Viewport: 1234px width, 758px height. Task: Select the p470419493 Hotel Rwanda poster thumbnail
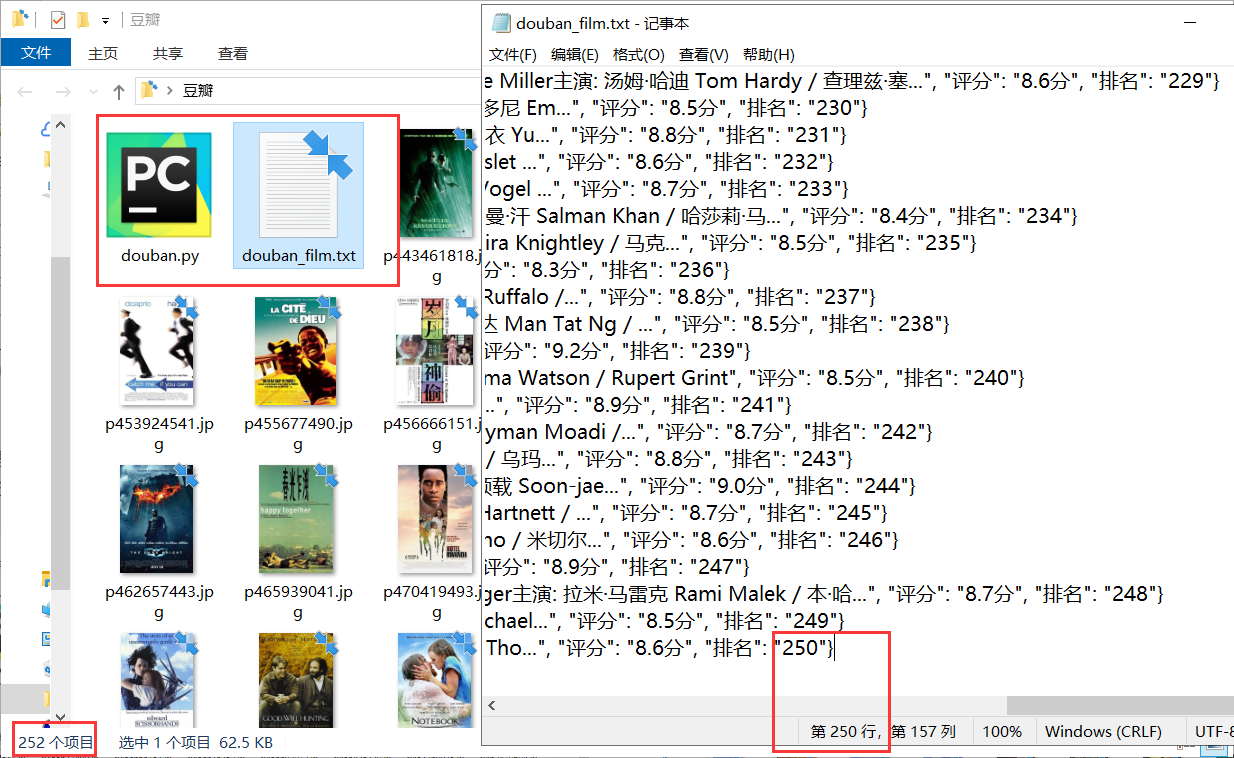pos(437,518)
